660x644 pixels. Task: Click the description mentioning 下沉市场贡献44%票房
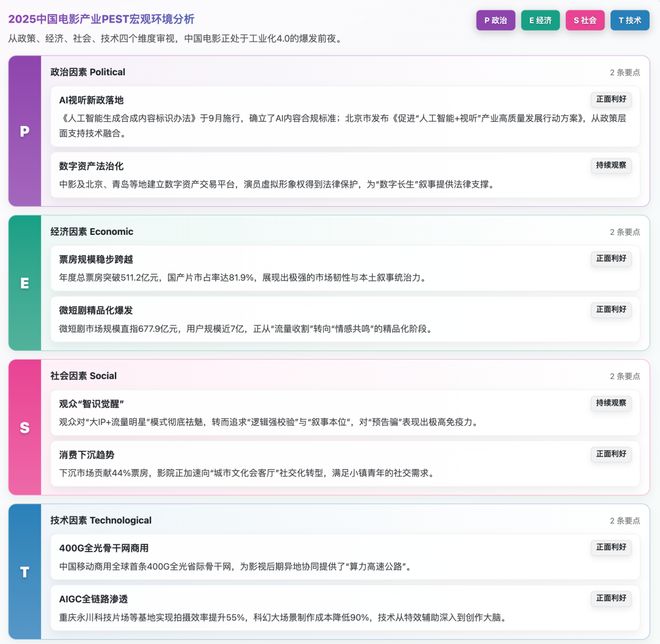(248, 473)
